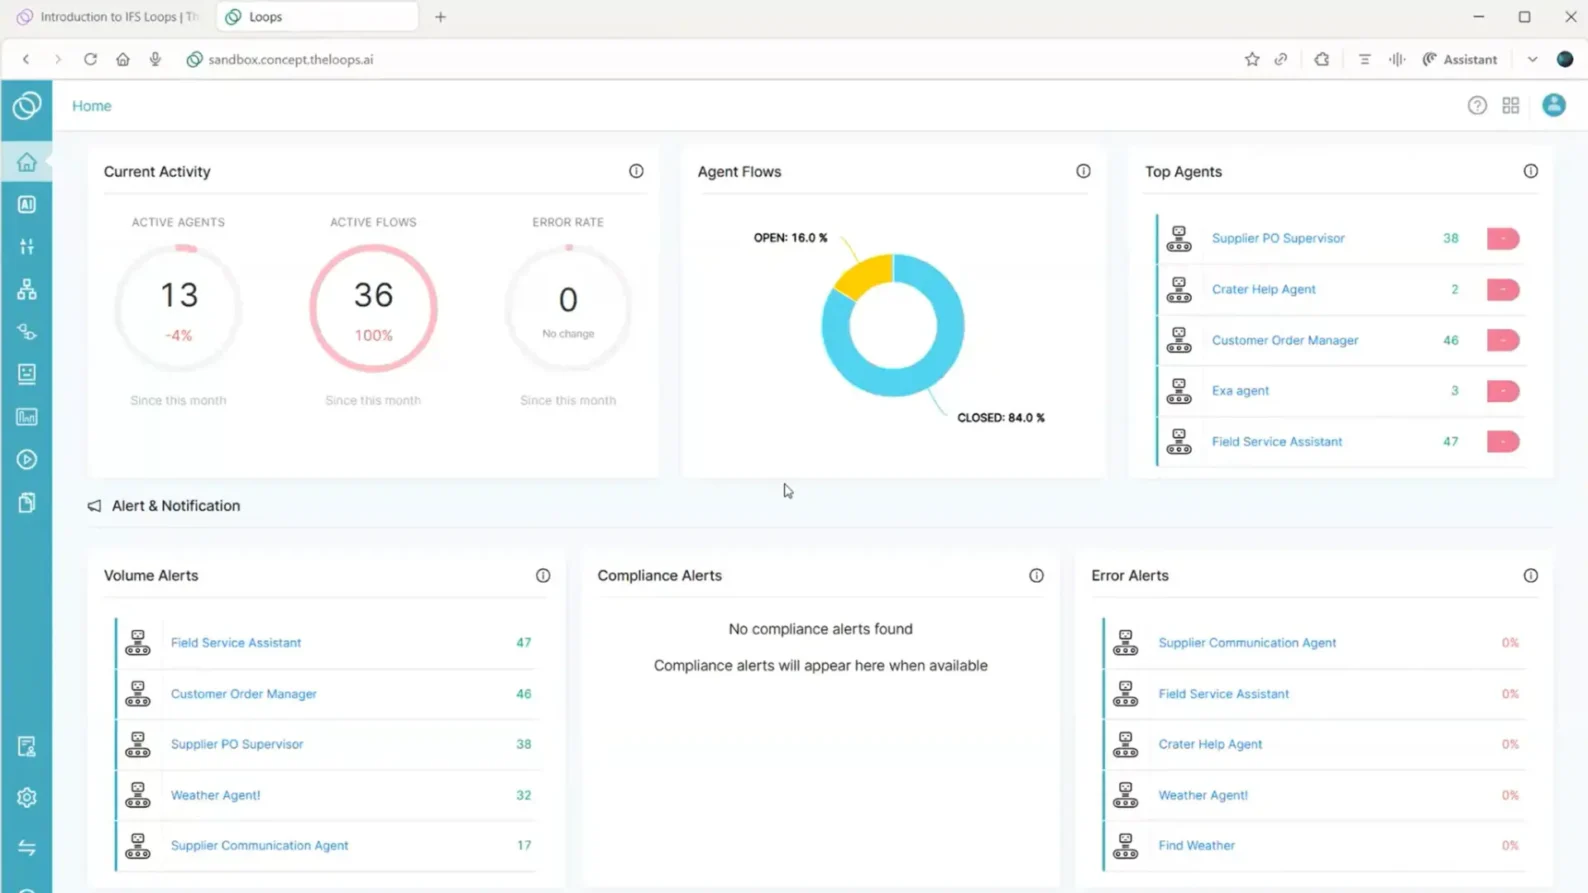Click the play circle icon in the sidebar

pos(27,460)
